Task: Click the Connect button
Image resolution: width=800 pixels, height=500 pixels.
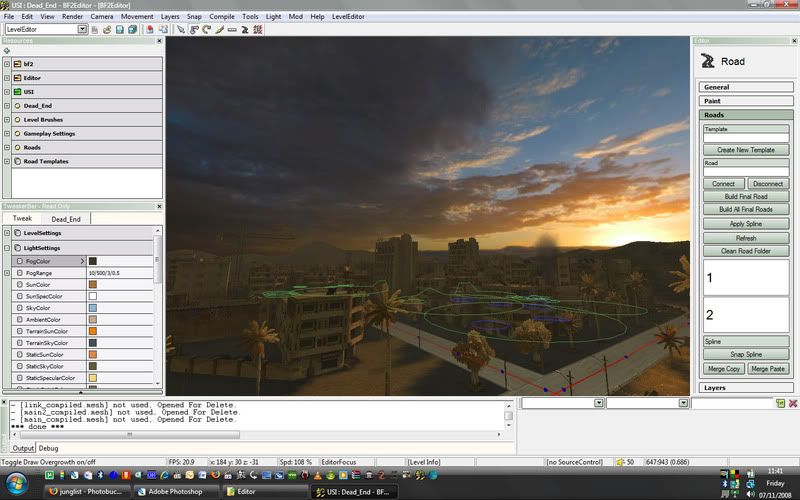Action: pyautogui.click(x=723, y=184)
